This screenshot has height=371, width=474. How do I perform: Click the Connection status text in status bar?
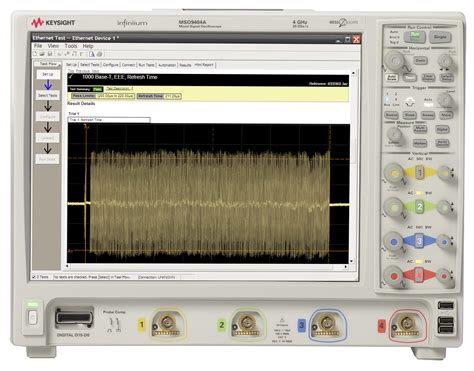[157, 277]
